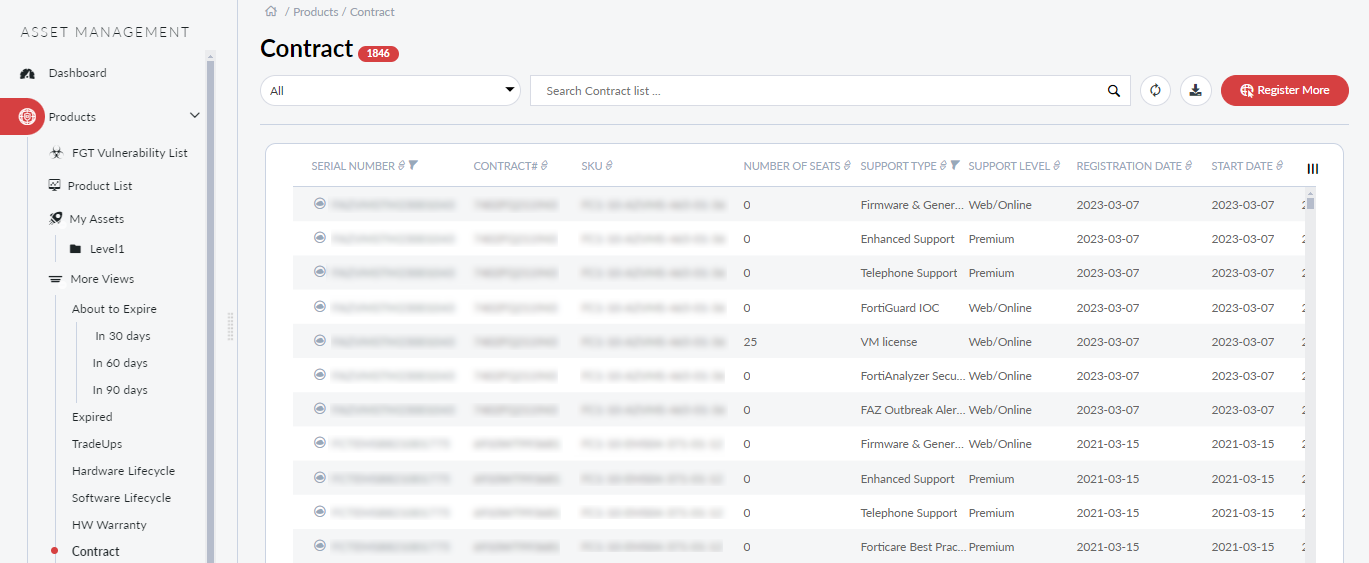Screen dimensions: 1369x563
Task: Go to home via breadcrumb house icon
Action: pos(270,12)
